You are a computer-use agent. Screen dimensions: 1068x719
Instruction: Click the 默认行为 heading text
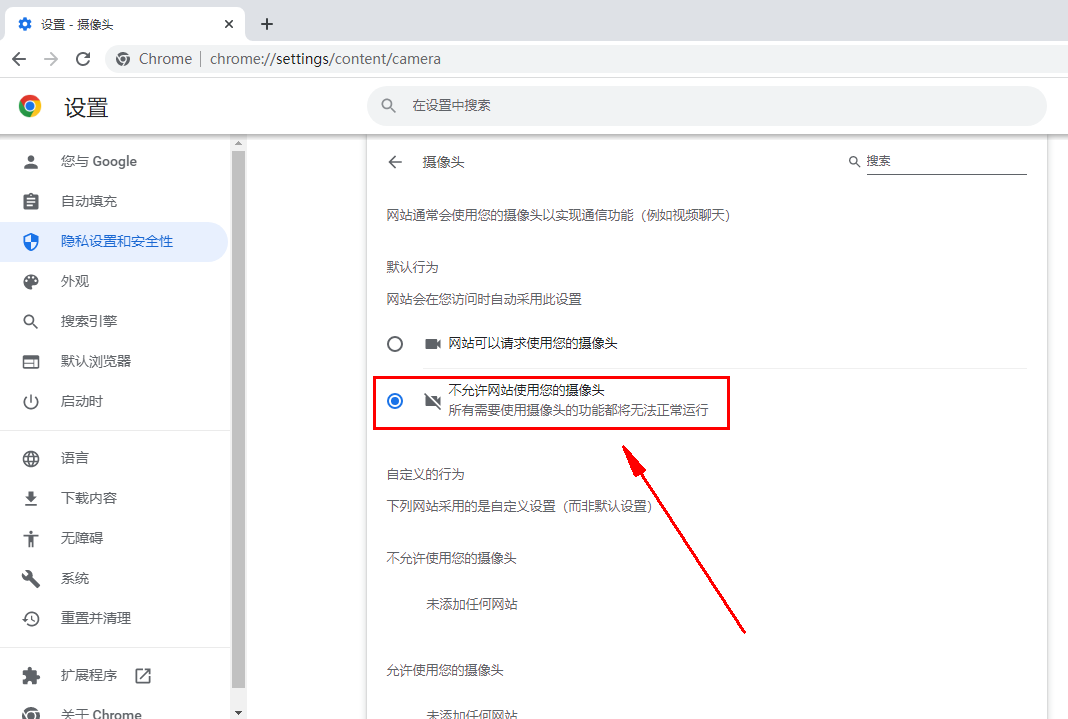pyautogui.click(x=413, y=268)
